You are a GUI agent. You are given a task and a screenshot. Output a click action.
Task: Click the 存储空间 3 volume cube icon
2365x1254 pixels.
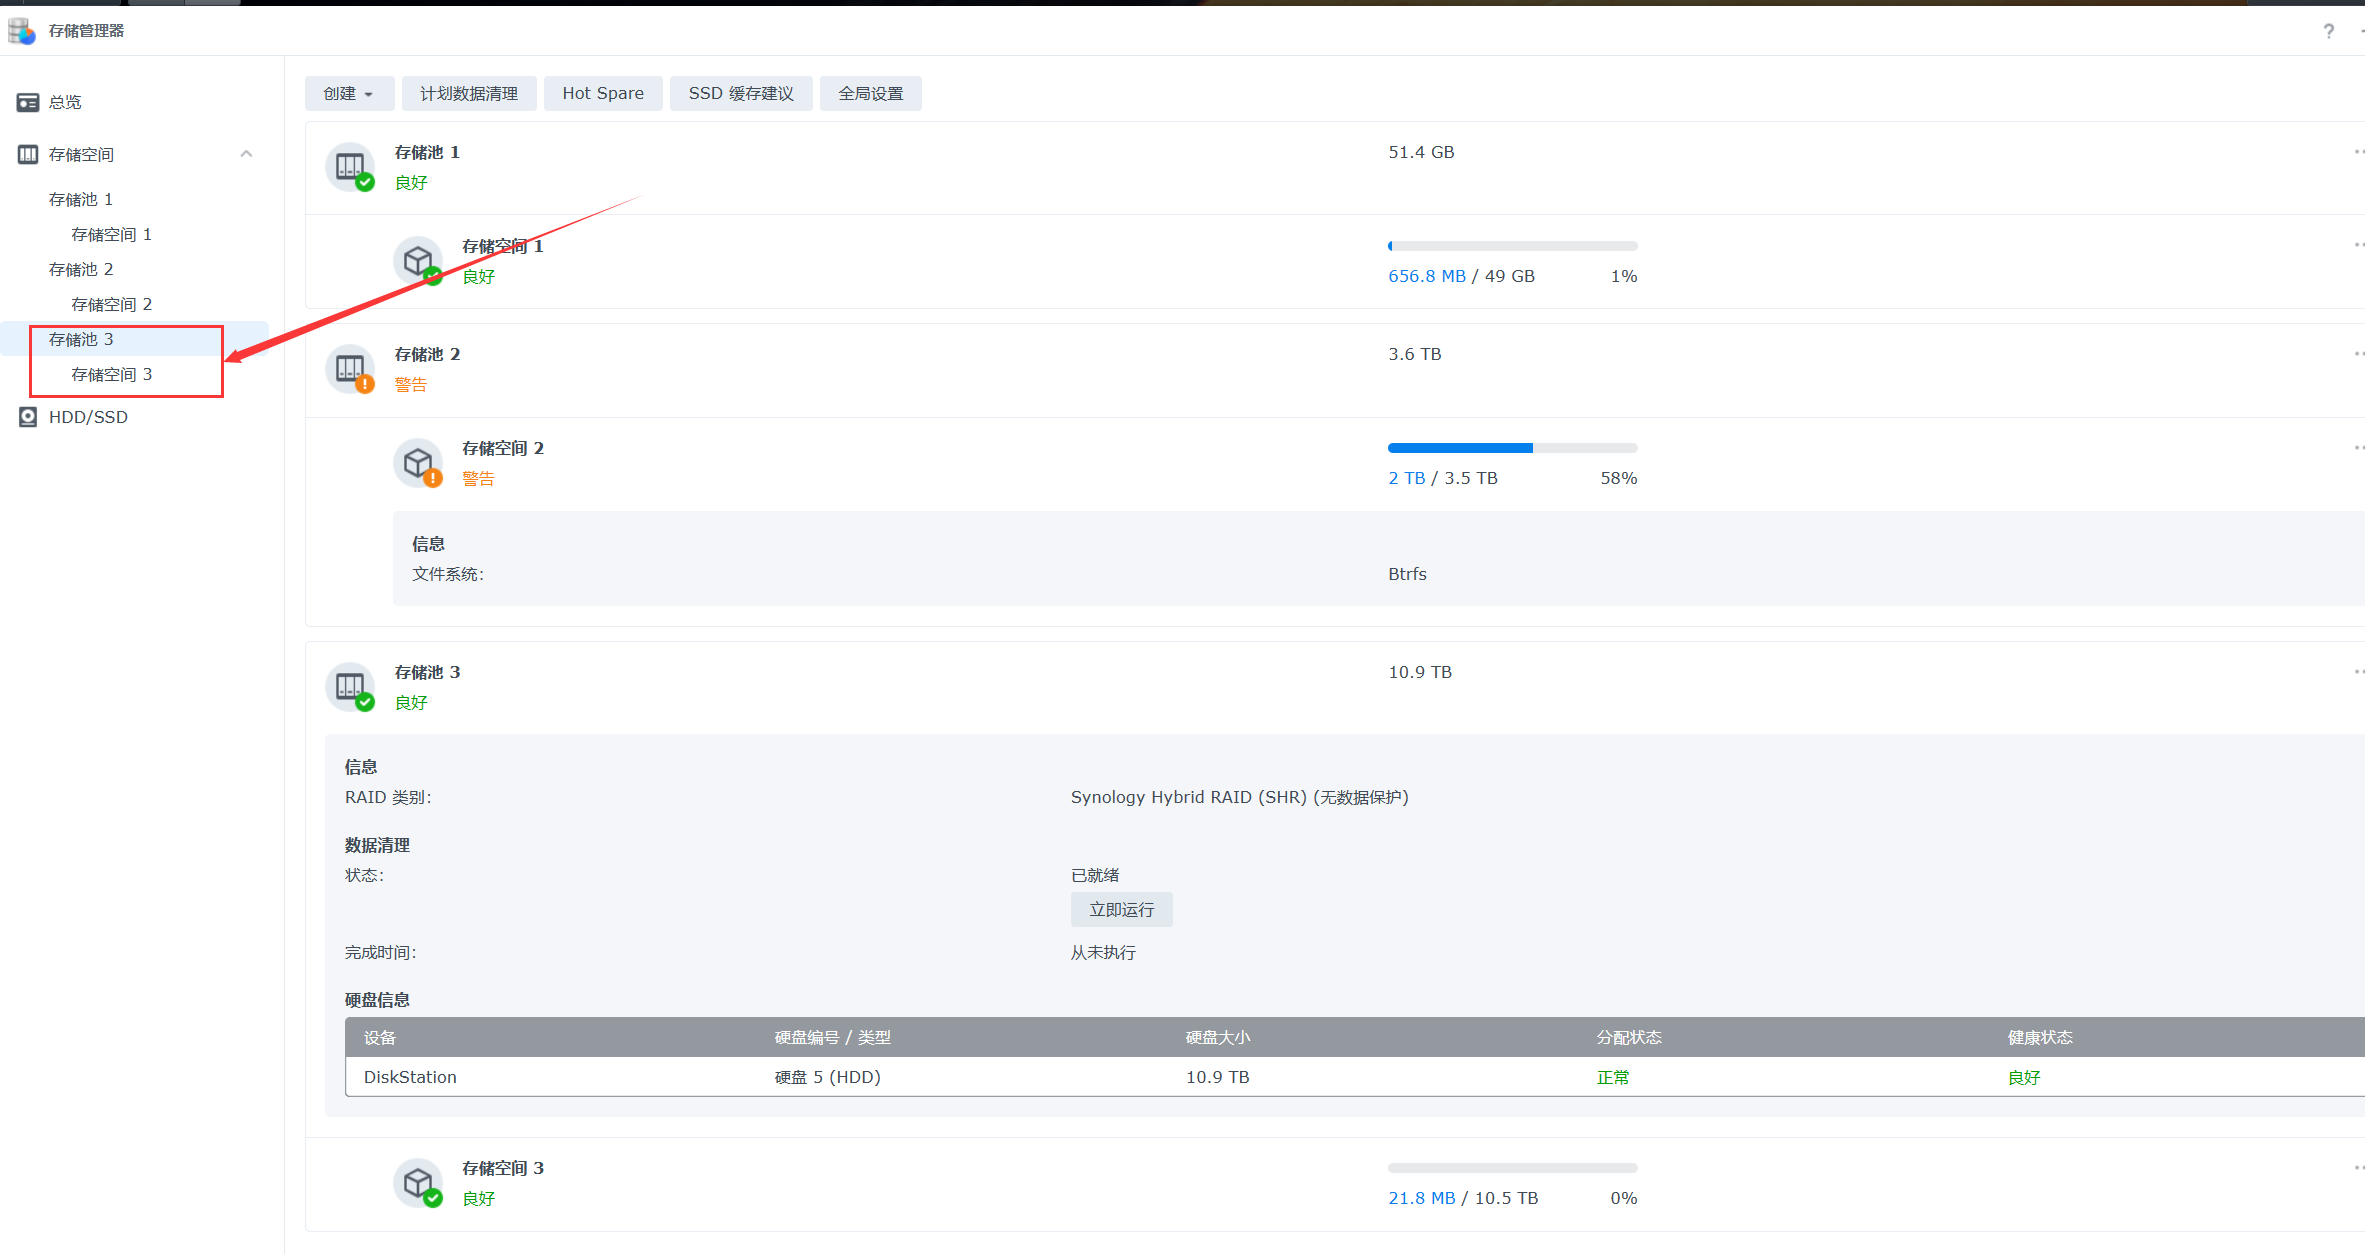418,1183
